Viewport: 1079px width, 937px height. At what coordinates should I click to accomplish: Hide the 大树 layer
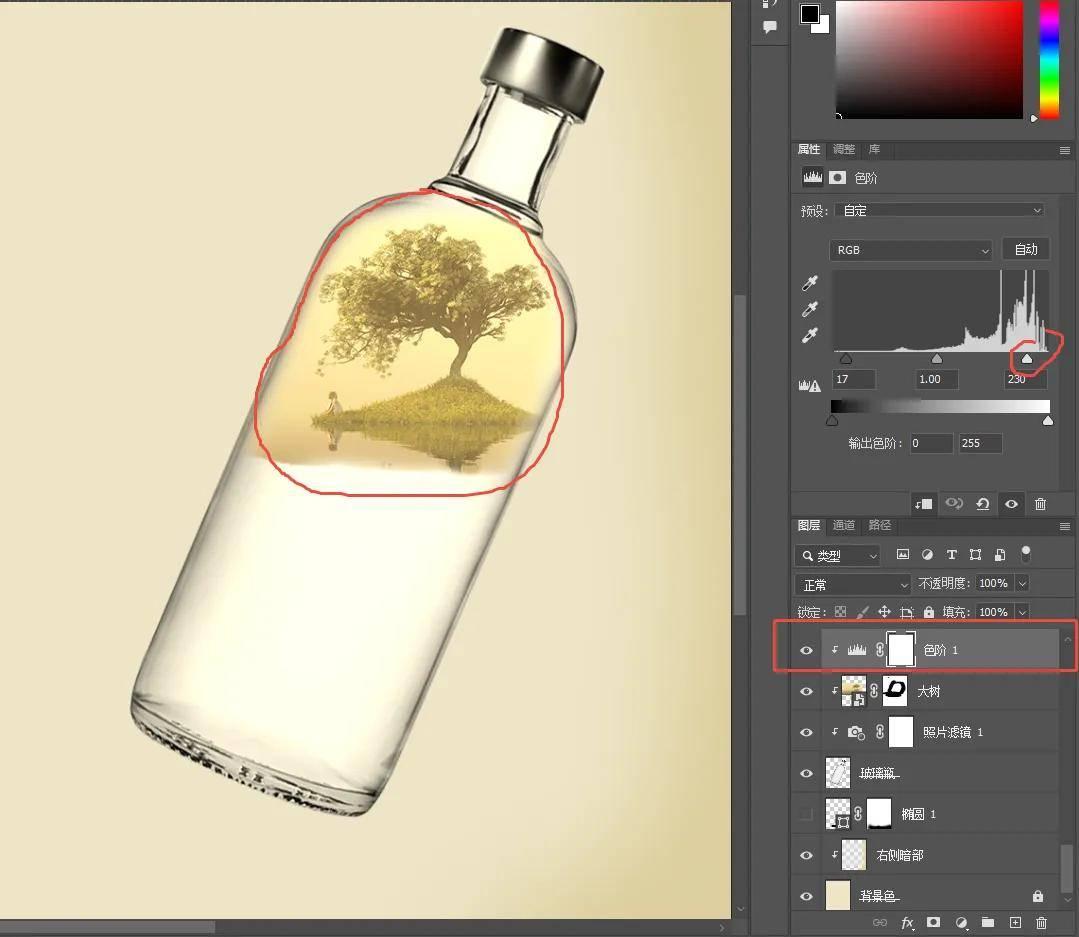point(806,691)
